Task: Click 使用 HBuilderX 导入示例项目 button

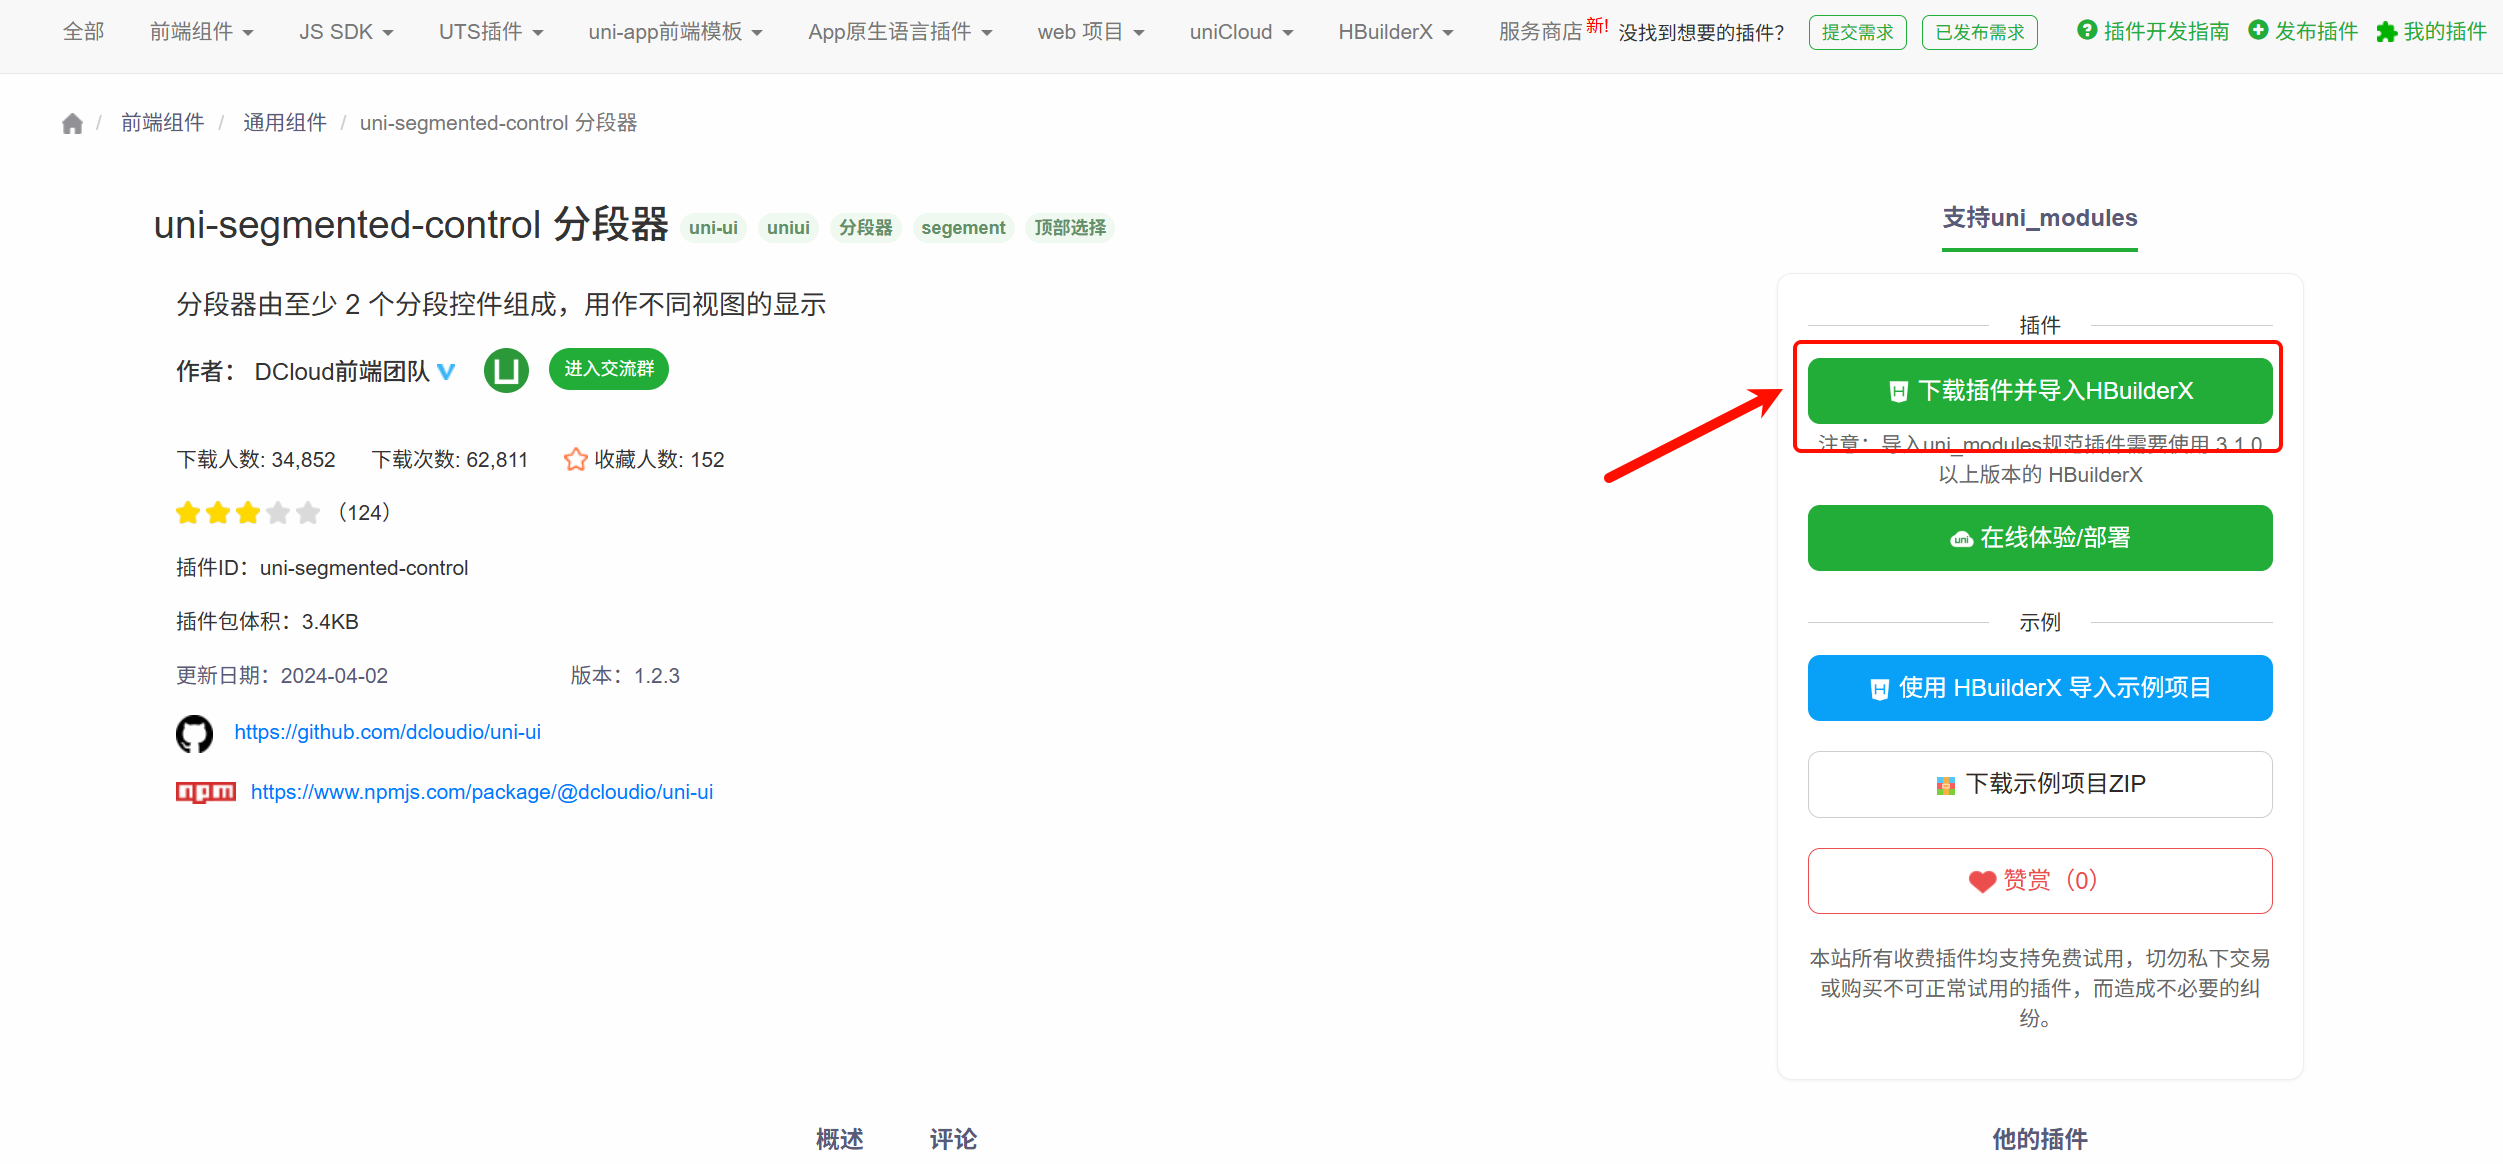Action: click(2040, 688)
